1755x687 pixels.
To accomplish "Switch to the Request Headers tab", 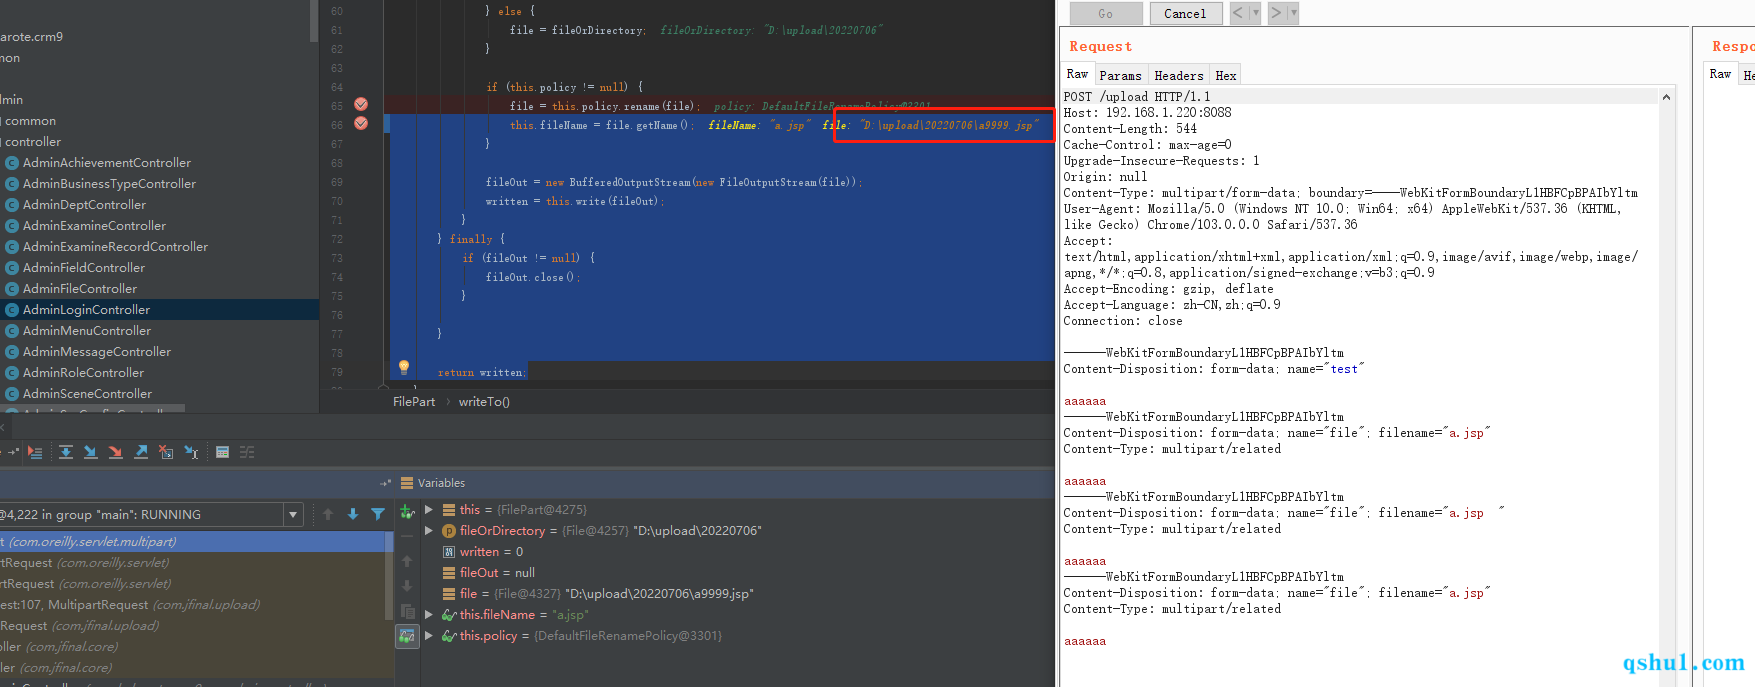I will coord(1179,75).
